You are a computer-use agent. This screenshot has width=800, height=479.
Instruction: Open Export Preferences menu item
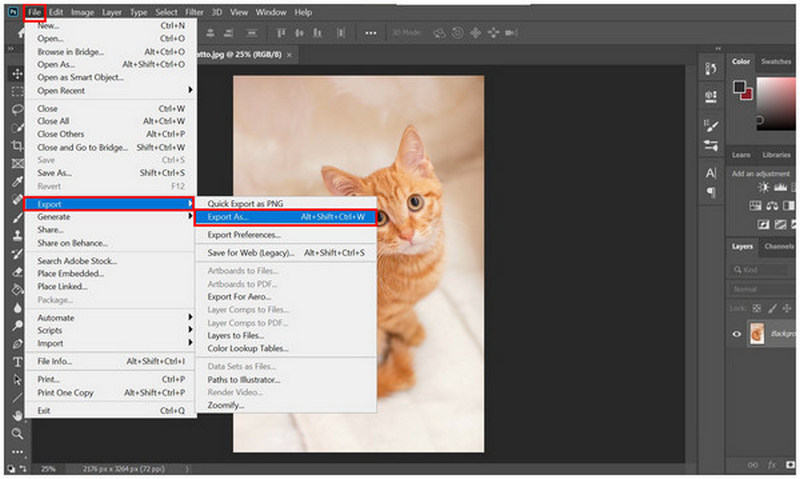(x=286, y=235)
